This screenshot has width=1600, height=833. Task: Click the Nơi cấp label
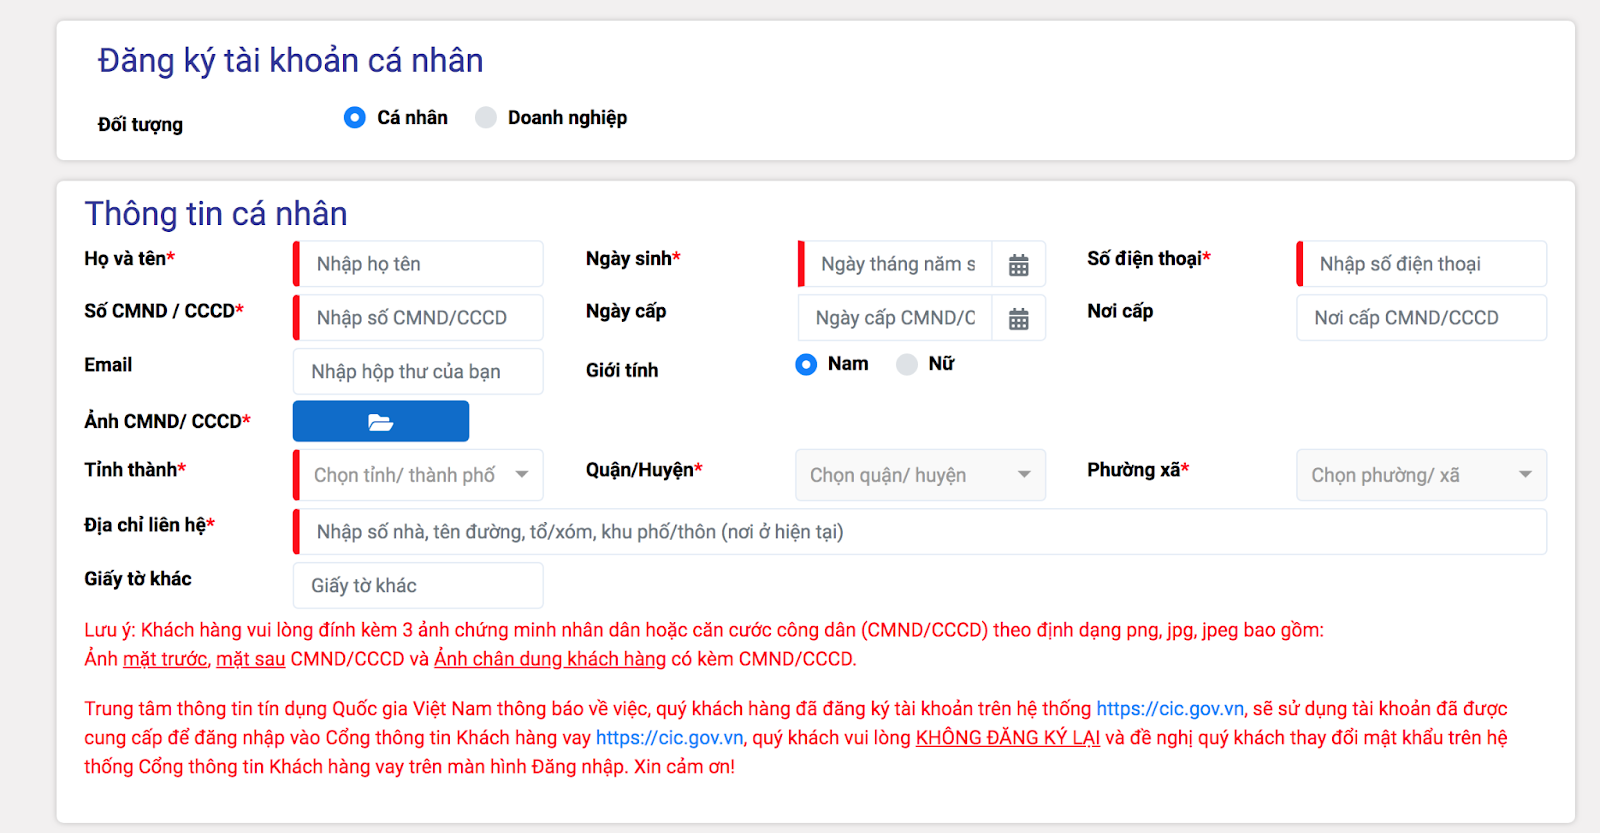pyautogui.click(x=1120, y=312)
